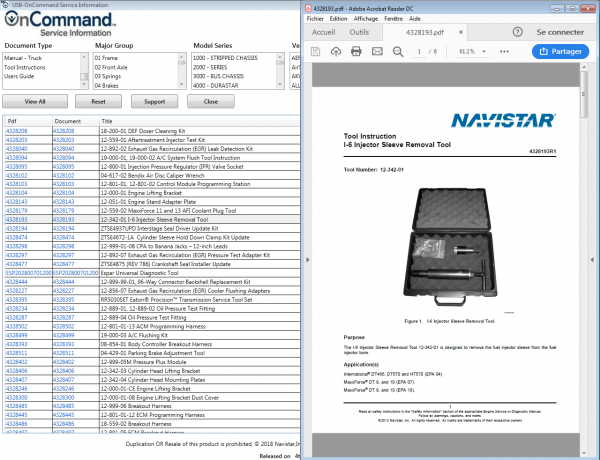Open Document link 4328102
Viewport: 600px width, 460px height.
(x=64, y=175)
